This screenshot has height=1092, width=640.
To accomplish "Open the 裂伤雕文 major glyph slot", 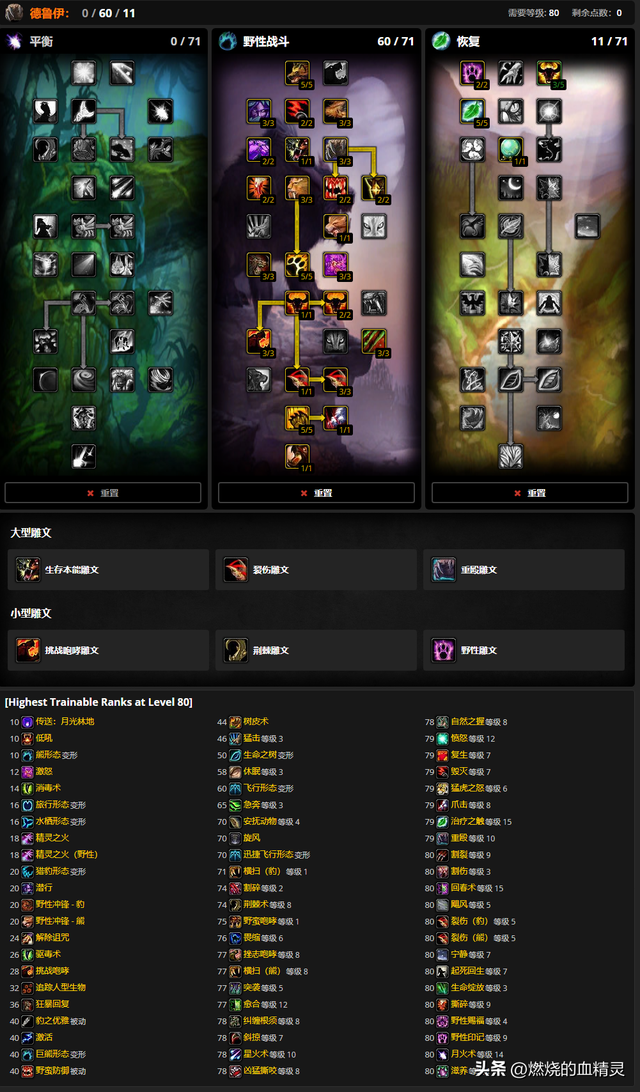I will coord(316,570).
